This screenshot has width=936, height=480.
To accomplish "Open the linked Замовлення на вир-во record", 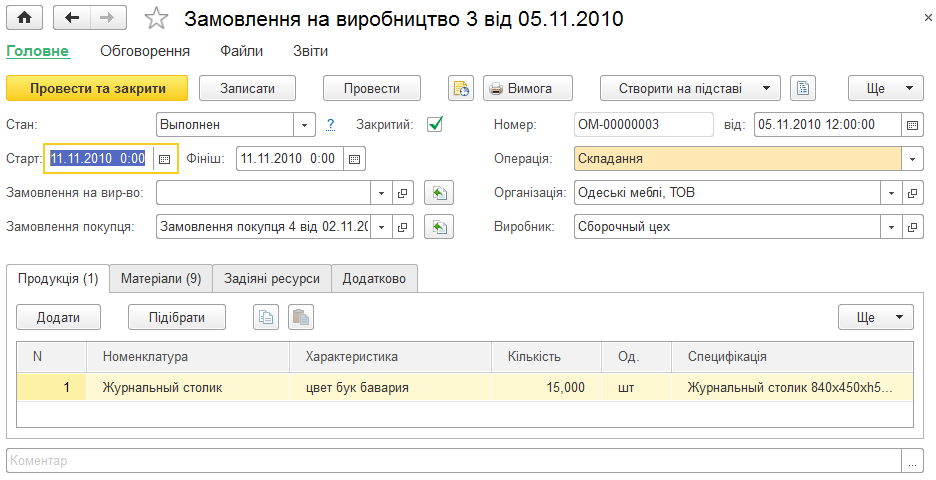I will pyautogui.click(x=403, y=193).
